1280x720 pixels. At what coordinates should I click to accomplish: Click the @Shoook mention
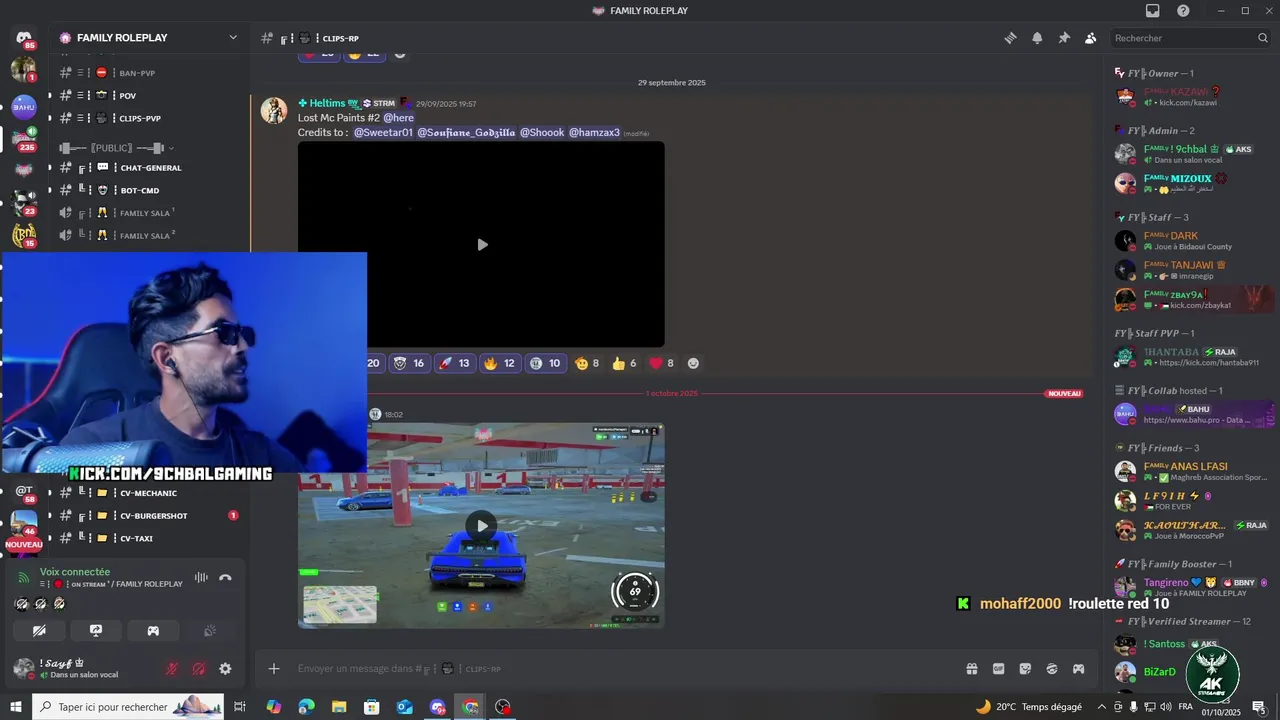pyautogui.click(x=542, y=132)
